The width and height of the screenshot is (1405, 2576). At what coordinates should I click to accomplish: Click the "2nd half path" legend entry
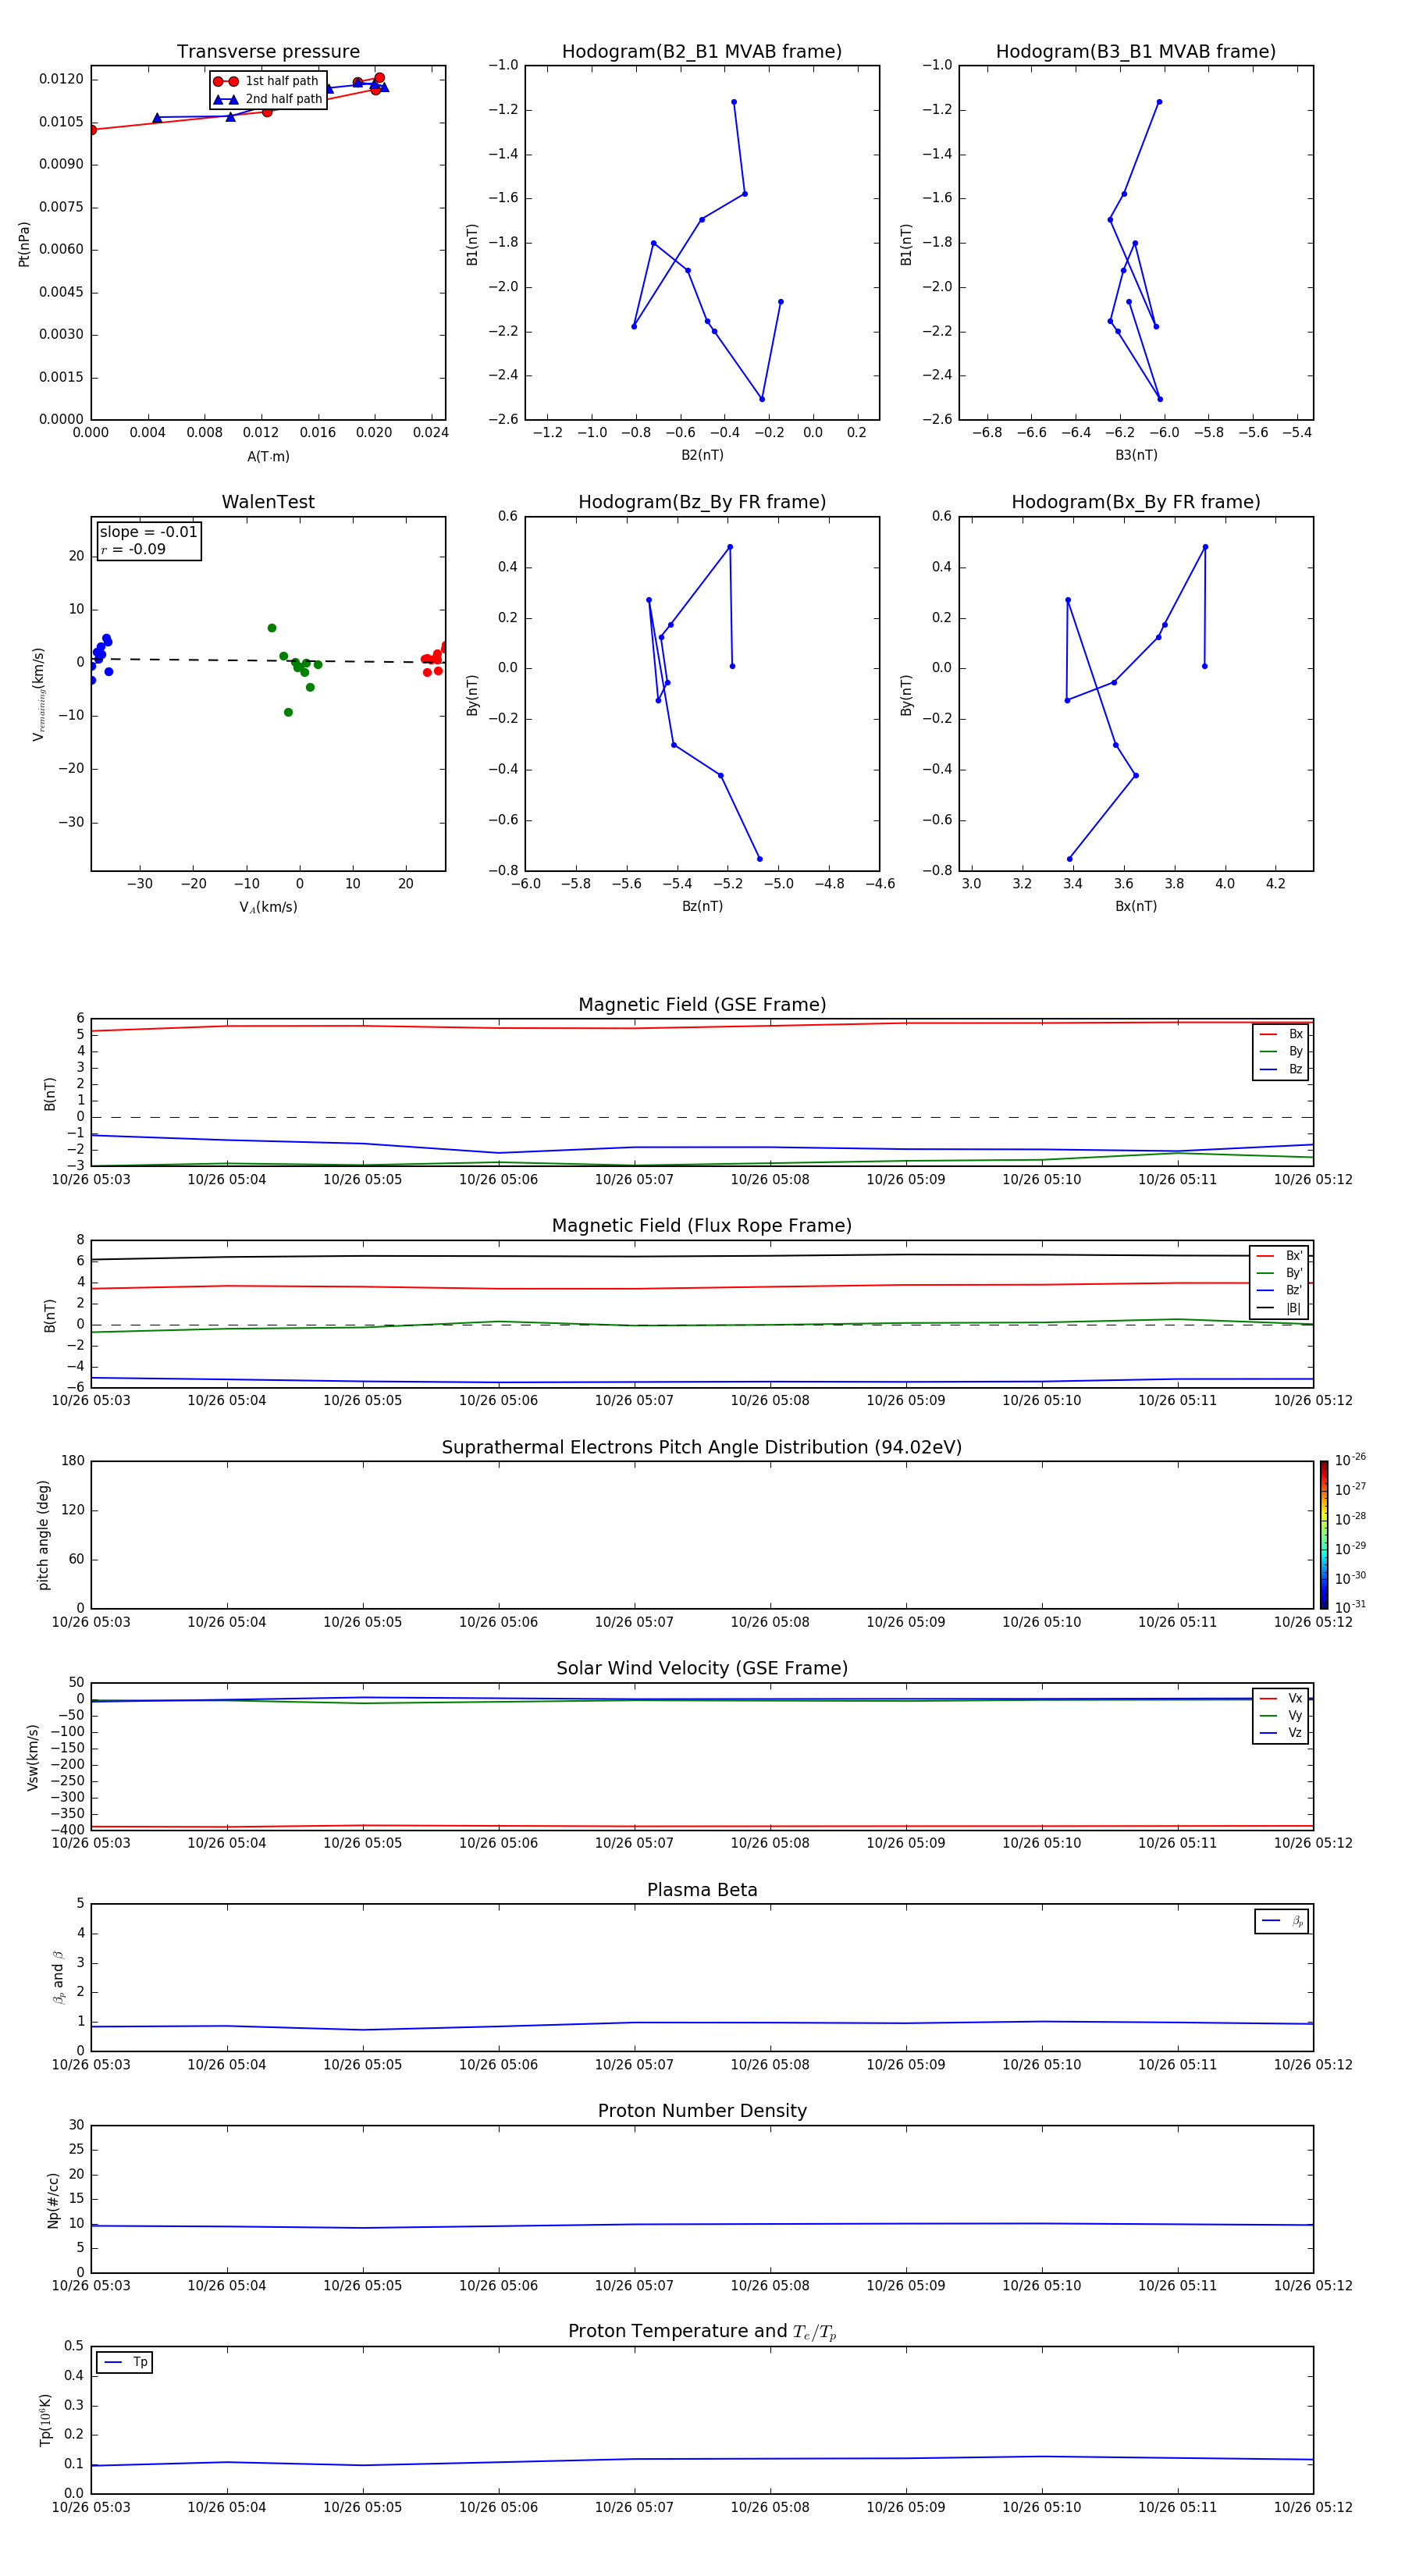point(268,99)
